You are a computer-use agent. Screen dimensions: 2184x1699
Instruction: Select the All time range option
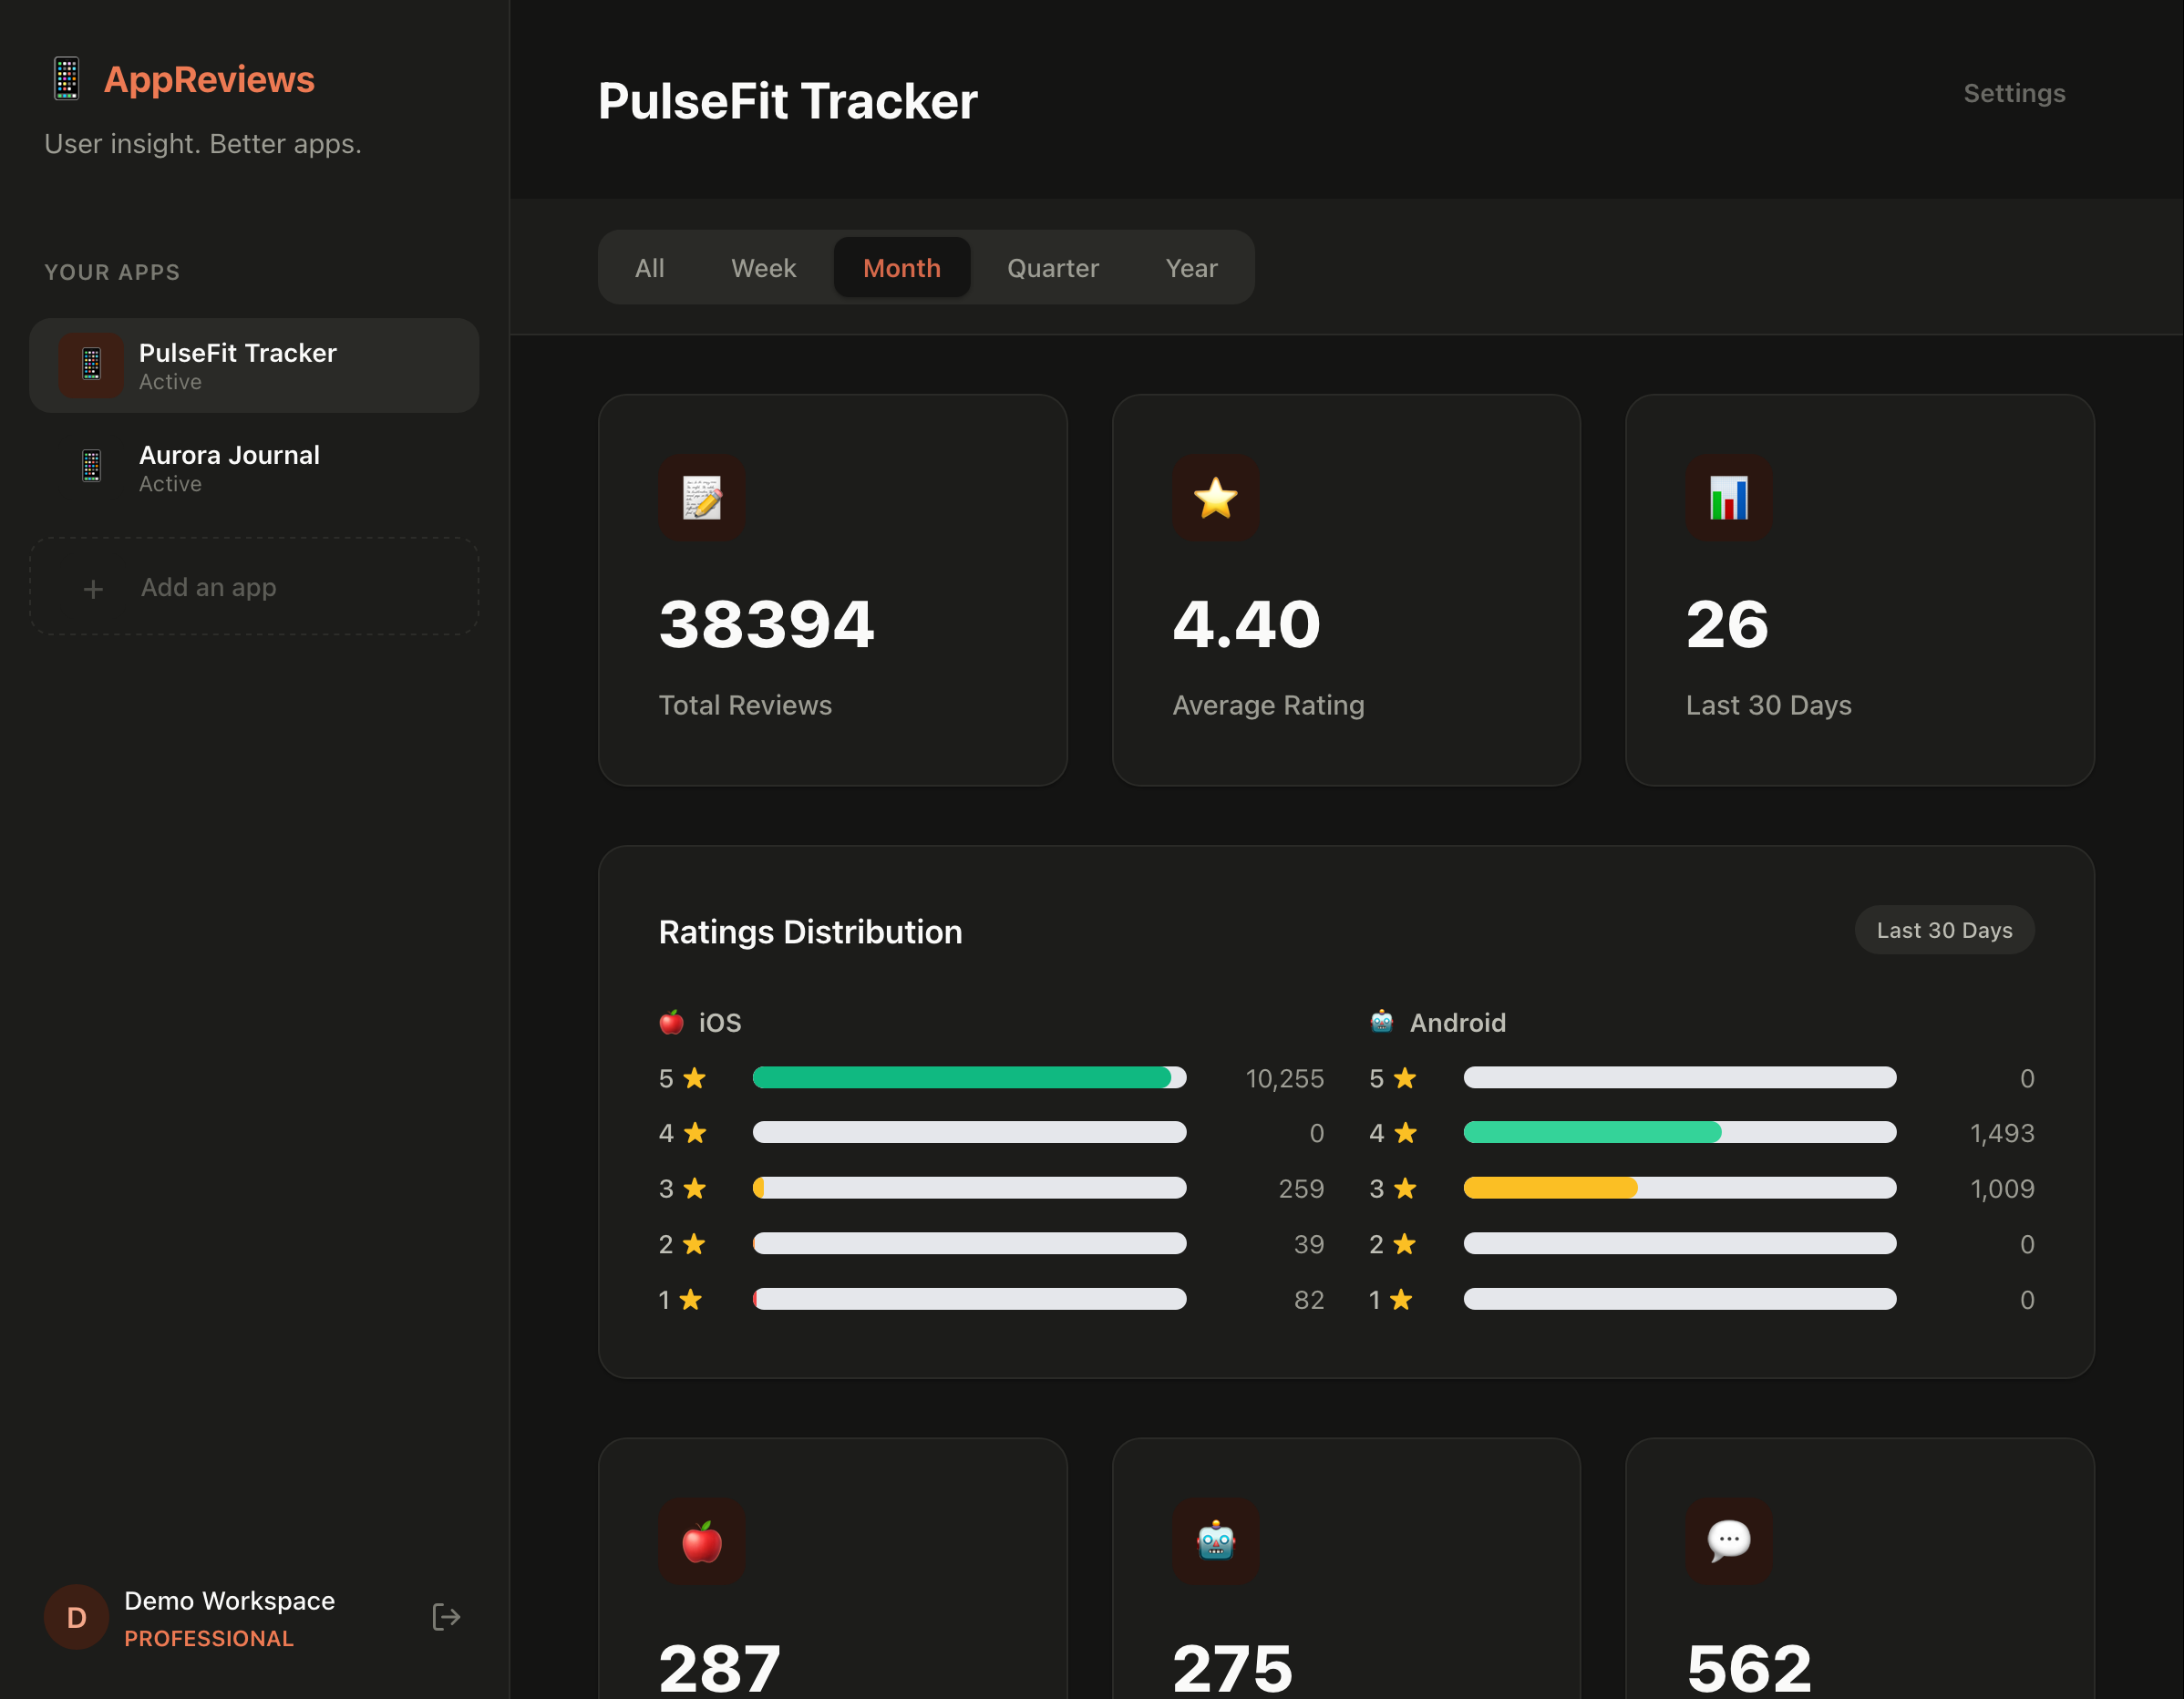[x=649, y=267]
